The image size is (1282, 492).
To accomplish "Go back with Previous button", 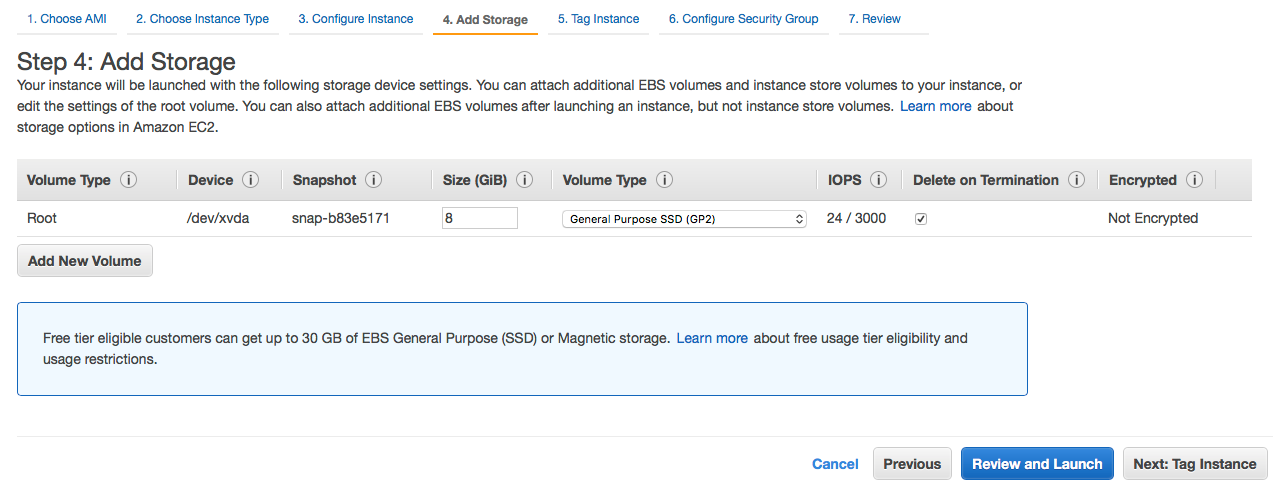I will pos(912,464).
